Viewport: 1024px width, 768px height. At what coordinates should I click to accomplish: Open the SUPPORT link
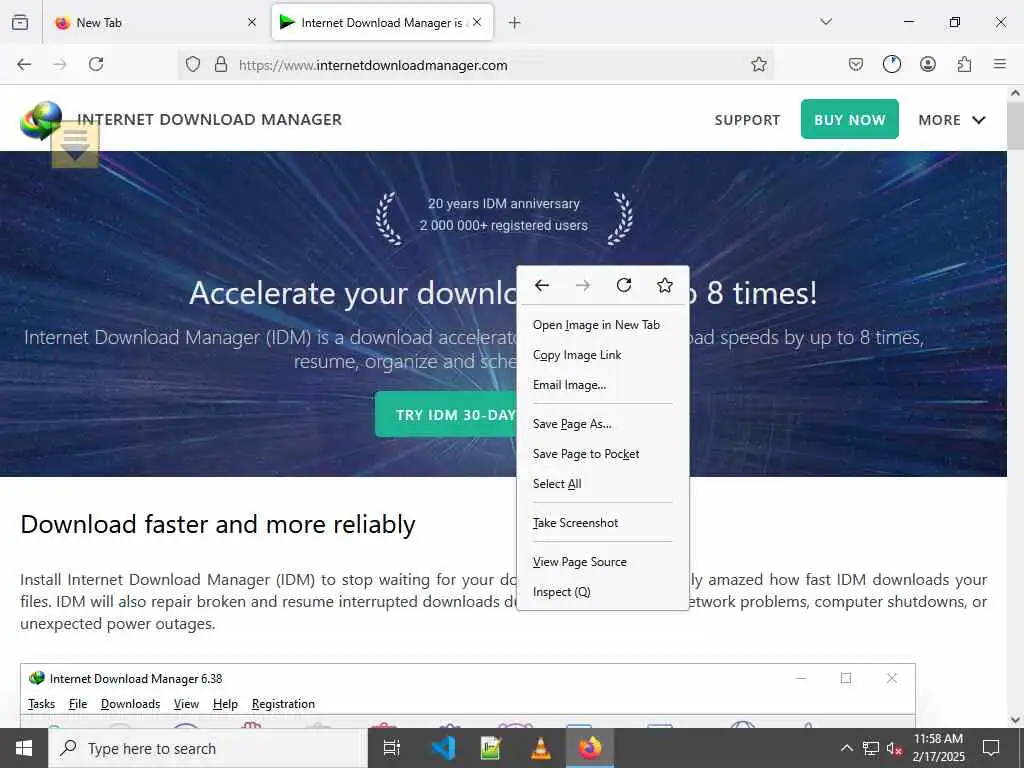pos(747,120)
